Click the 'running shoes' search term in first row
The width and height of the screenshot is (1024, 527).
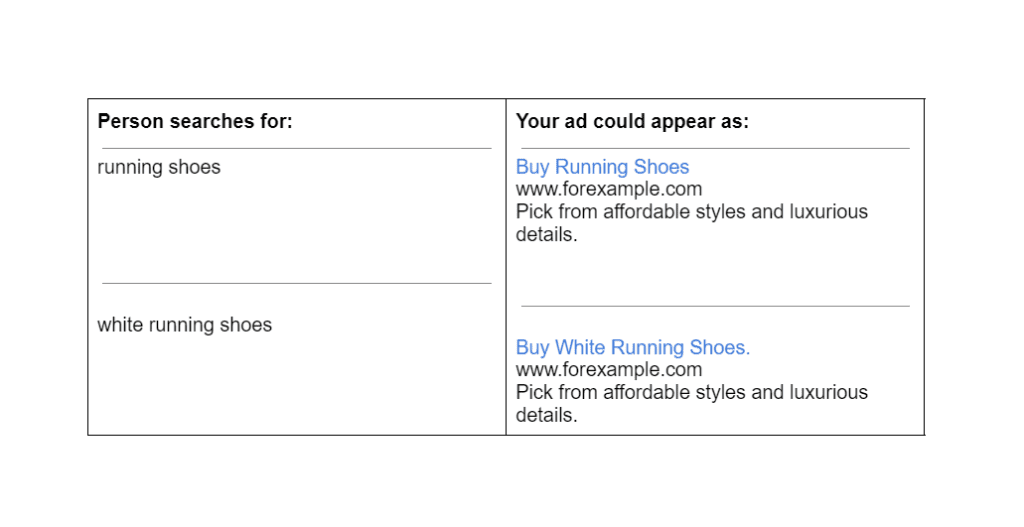159,167
